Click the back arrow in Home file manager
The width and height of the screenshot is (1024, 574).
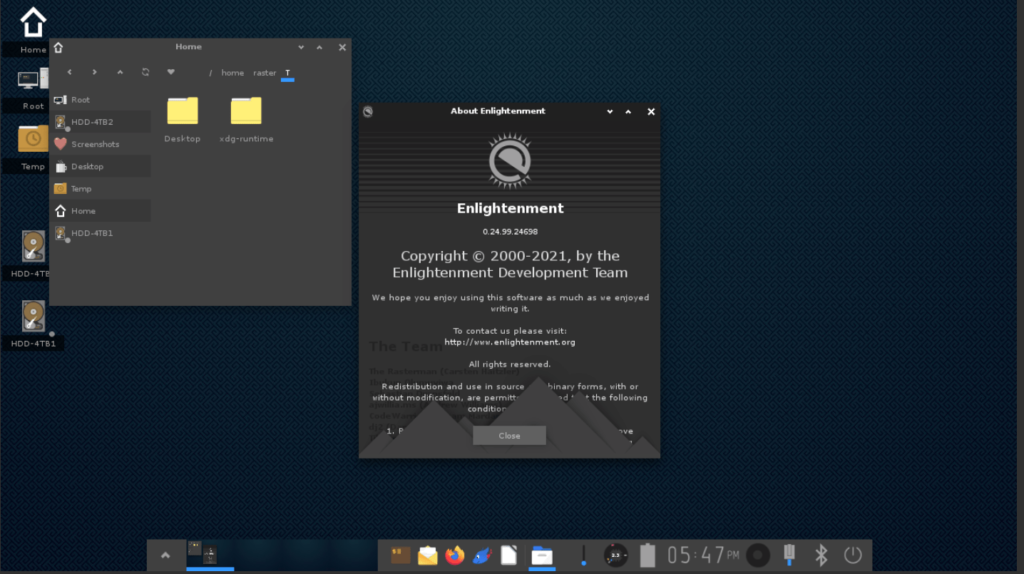pyautogui.click(x=69, y=72)
